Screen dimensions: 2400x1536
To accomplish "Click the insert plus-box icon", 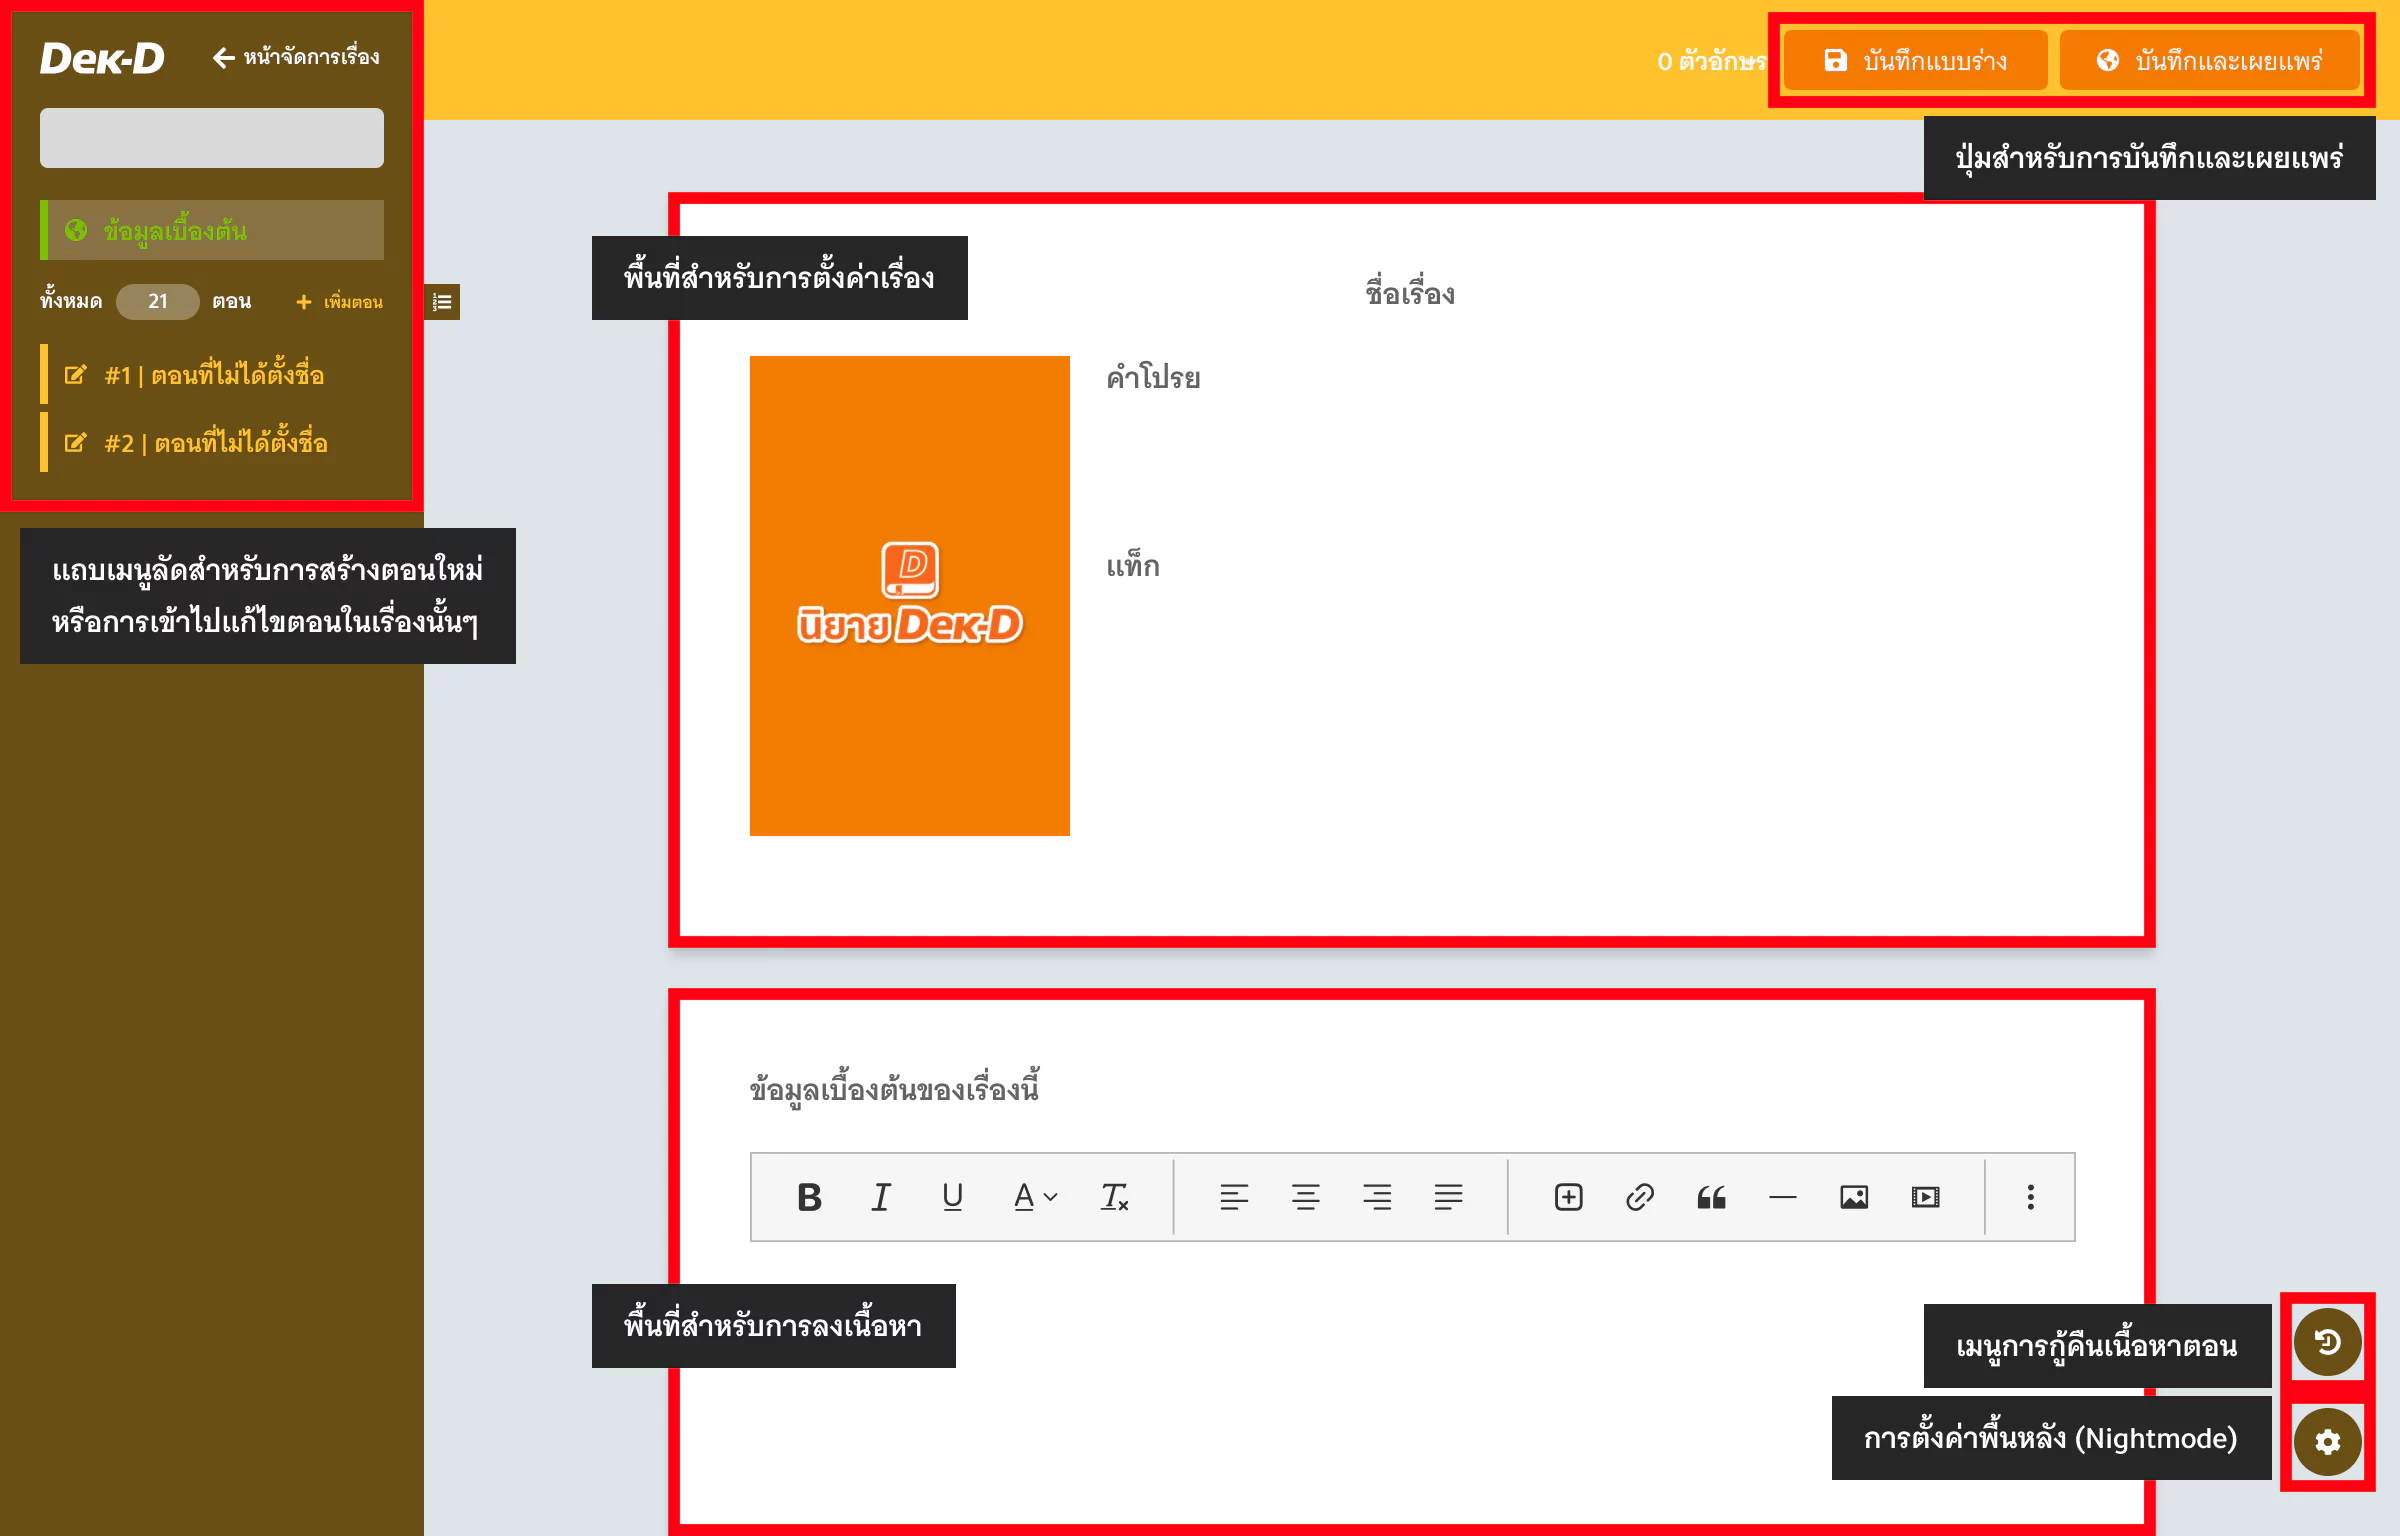I will (x=1568, y=1197).
